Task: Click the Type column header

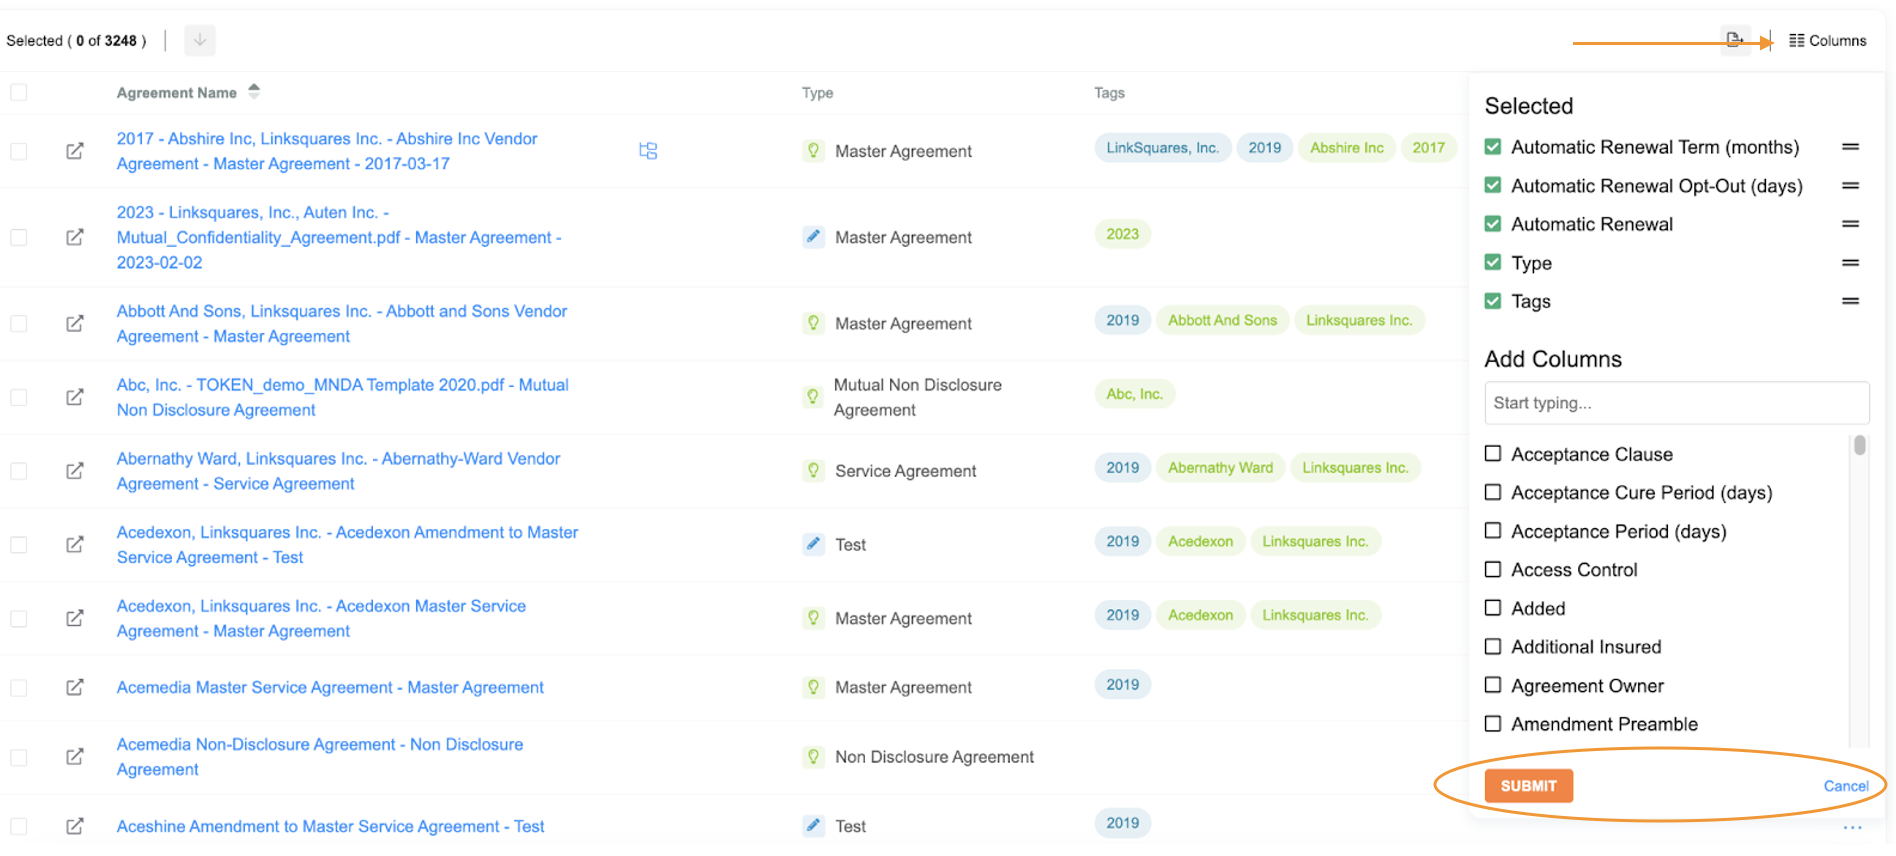Action: pyautogui.click(x=817, y=93)
